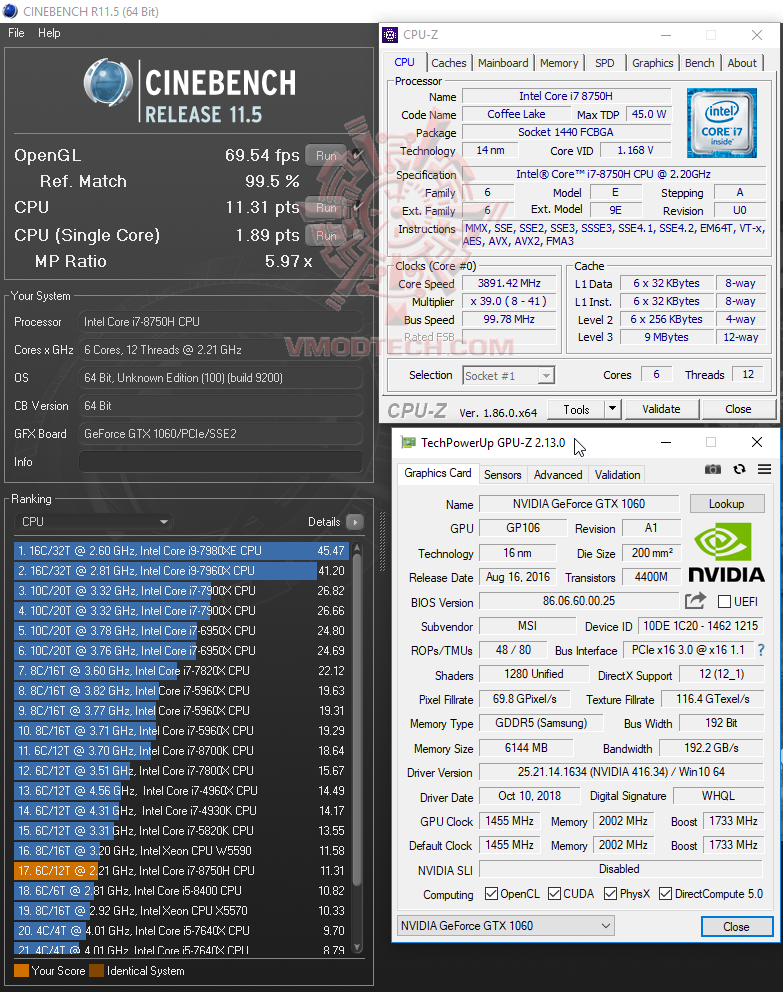The height and width of the screenshot is (992, 783).
Task: Click the panel splitter handle beside Ranking
Action: click(382, 541)
